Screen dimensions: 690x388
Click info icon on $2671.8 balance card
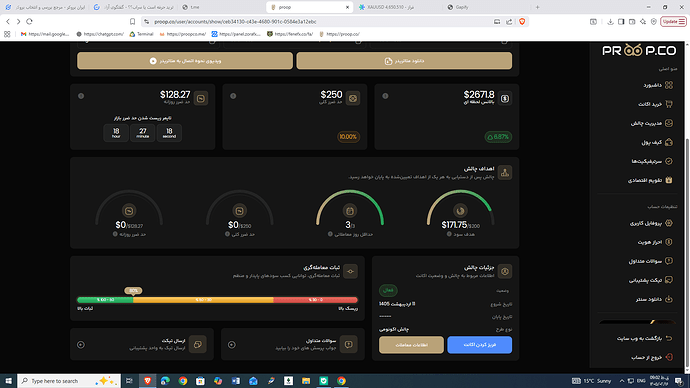(x=385, y=96)
